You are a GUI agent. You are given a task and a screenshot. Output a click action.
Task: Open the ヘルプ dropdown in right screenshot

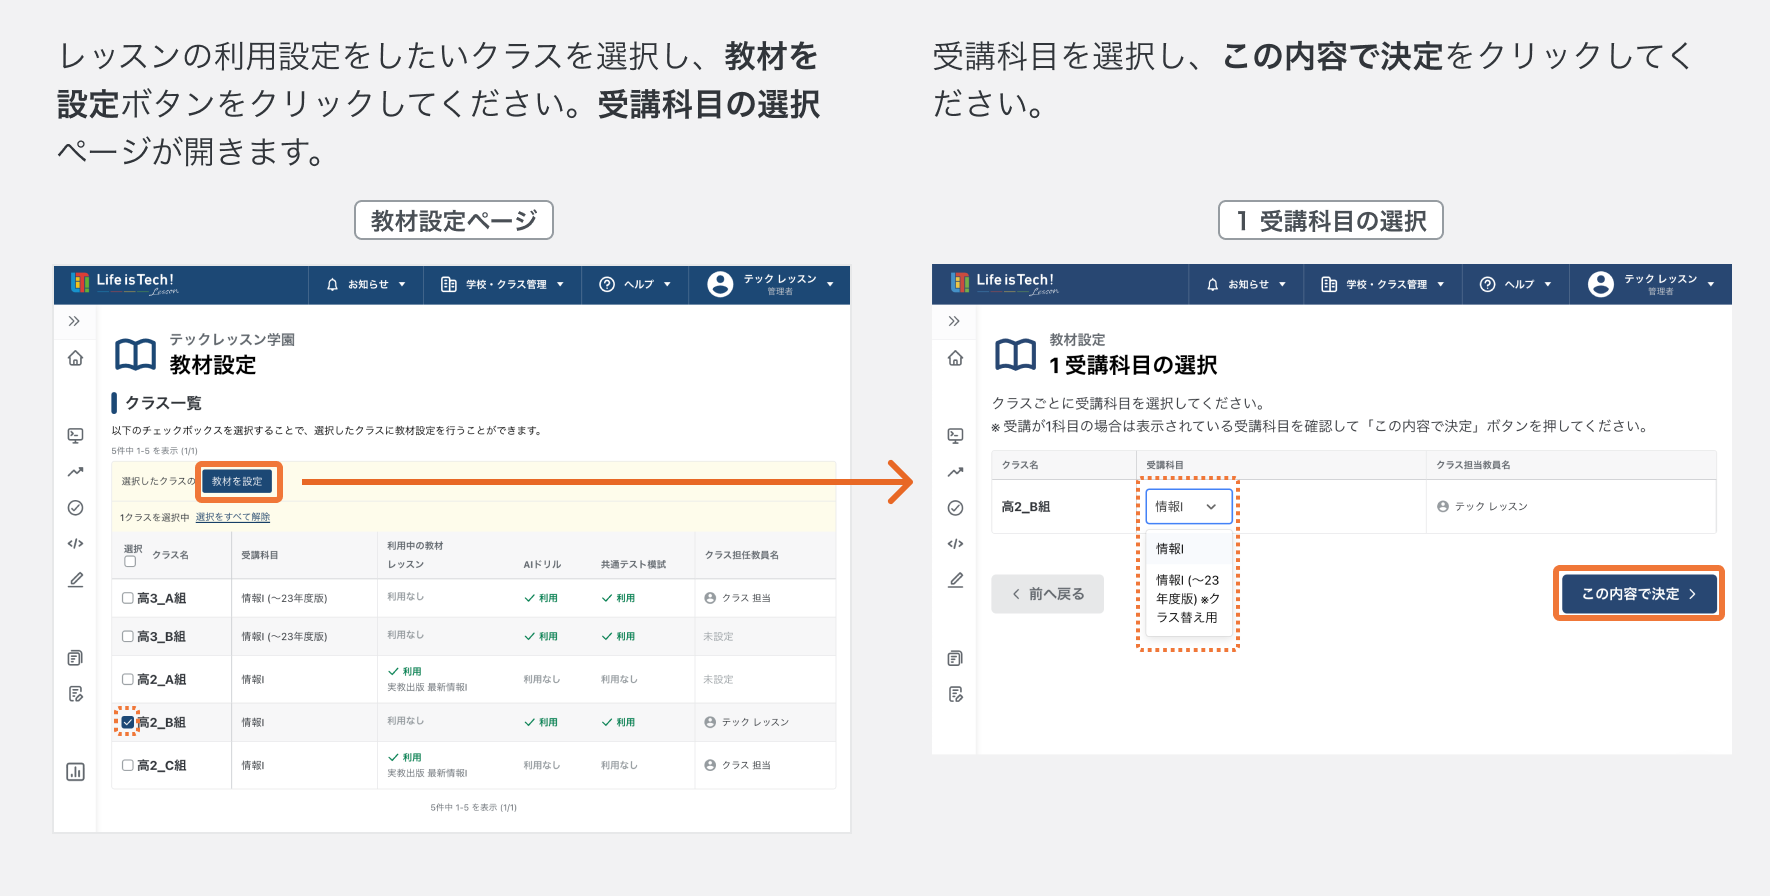[1515, 285]
